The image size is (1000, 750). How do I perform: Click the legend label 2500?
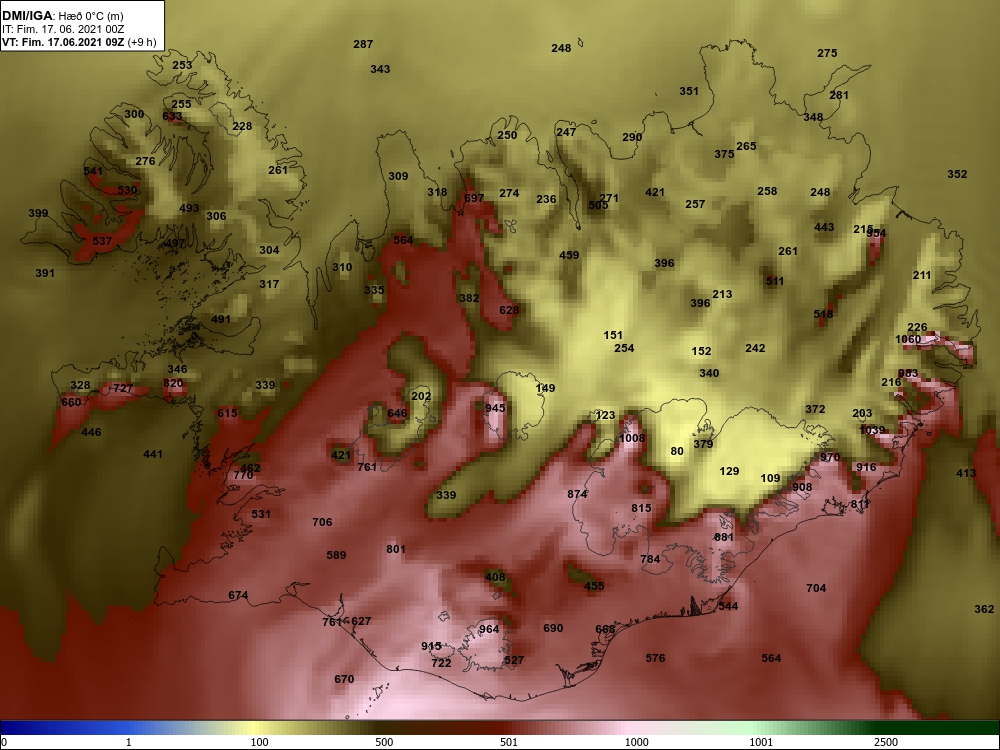(886, 742)
